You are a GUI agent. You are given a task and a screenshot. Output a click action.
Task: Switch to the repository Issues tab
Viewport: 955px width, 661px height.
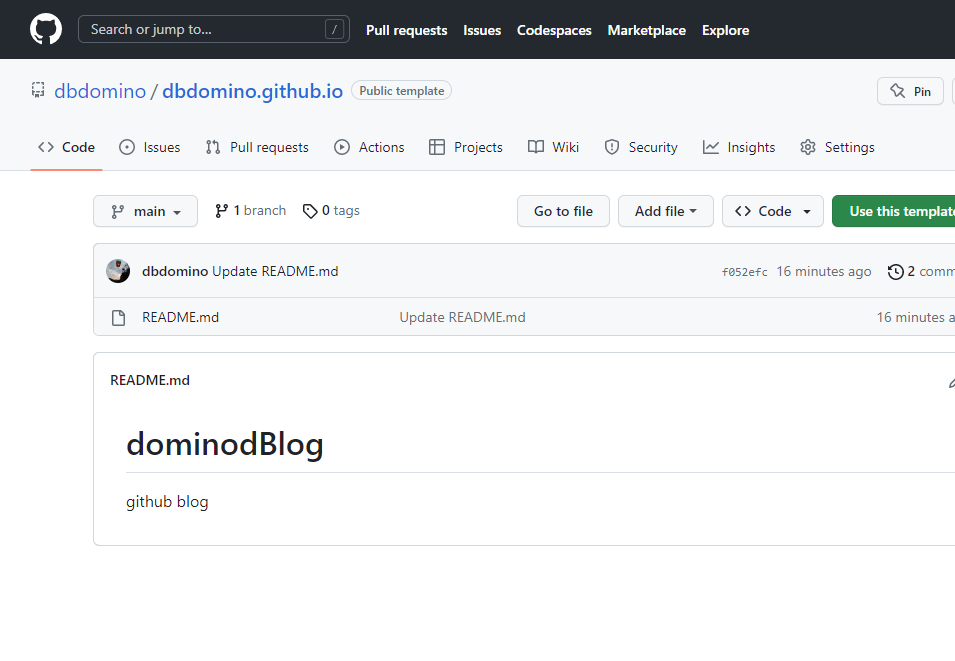click(150, 147)
